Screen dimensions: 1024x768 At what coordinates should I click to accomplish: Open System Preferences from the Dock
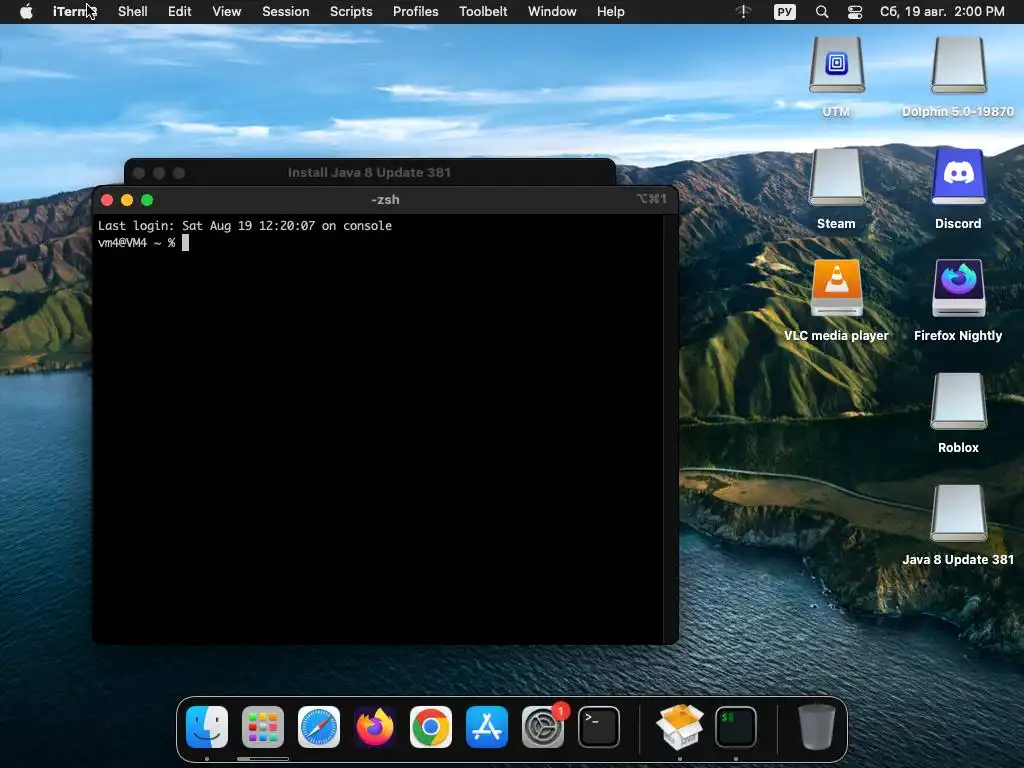543,727
